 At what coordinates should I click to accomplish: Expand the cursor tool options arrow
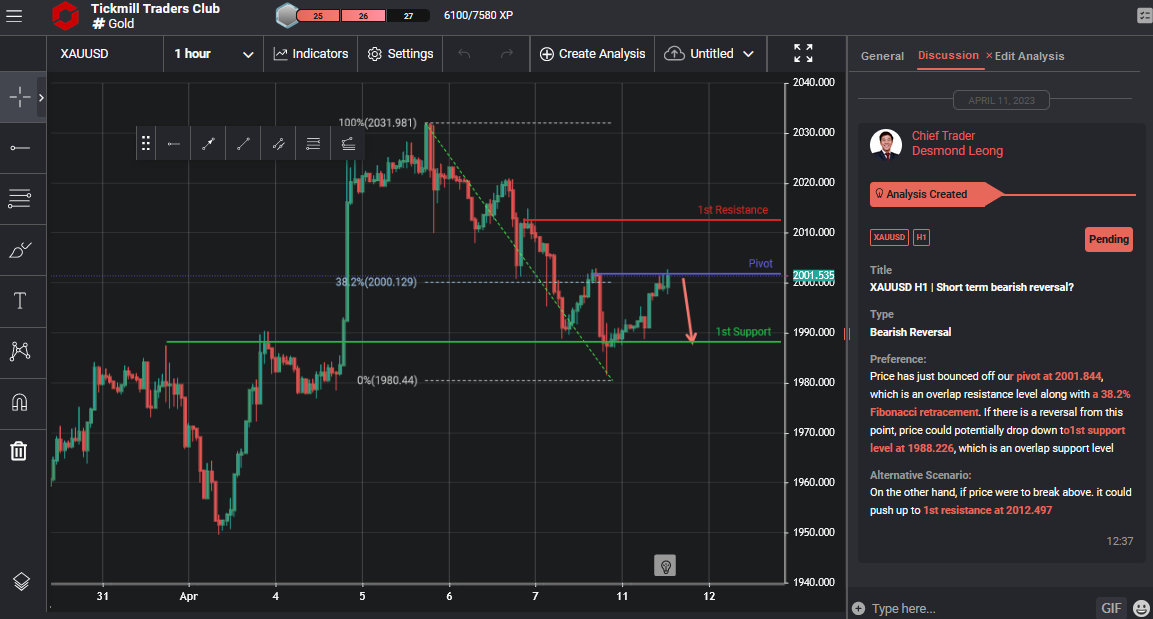[x=41, y=97]
